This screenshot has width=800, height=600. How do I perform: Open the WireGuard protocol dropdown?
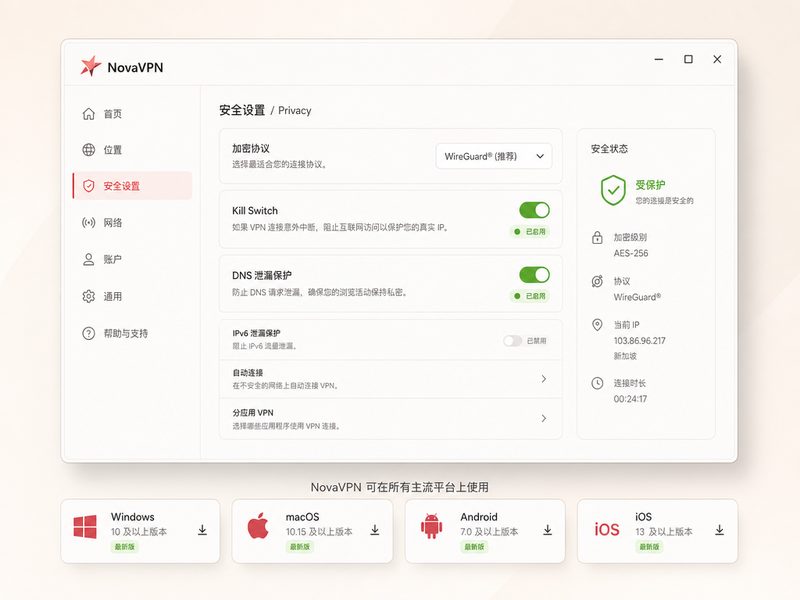tap(493, 156)
